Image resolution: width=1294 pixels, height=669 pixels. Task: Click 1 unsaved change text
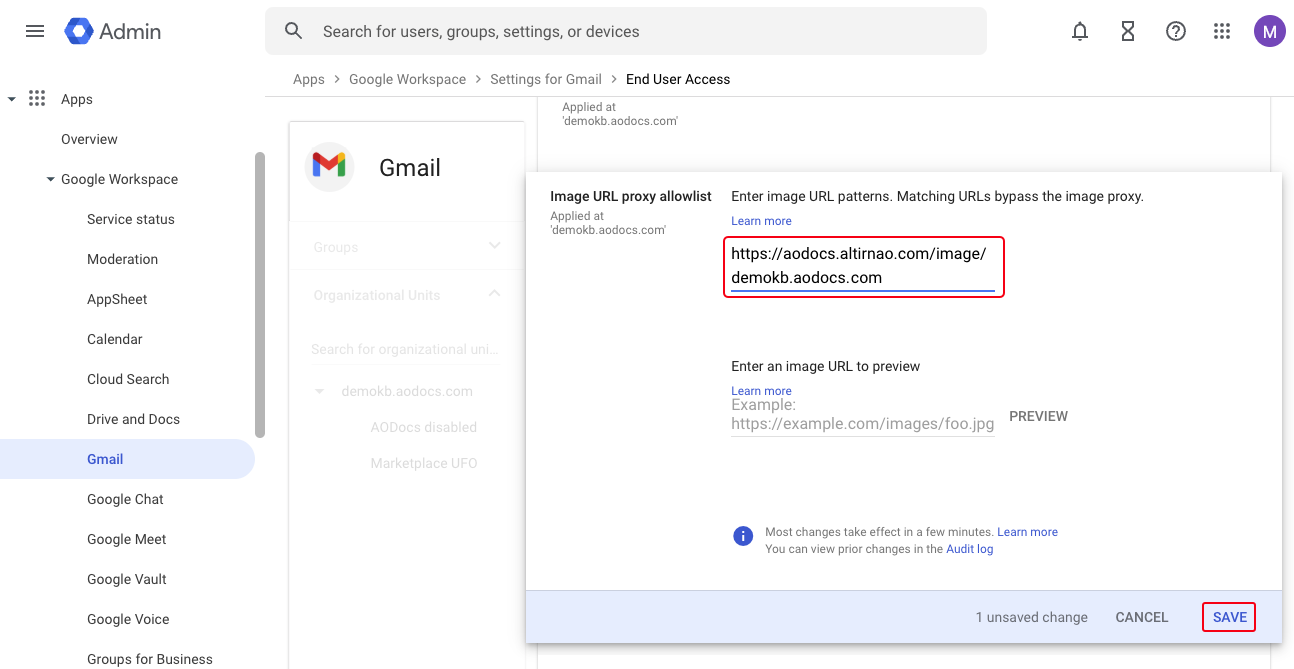click(1032, 617)
